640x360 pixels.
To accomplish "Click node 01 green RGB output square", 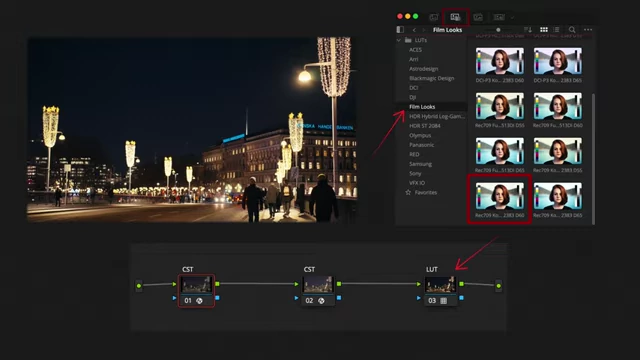I will pyautogui.click(x=217, y=284).
